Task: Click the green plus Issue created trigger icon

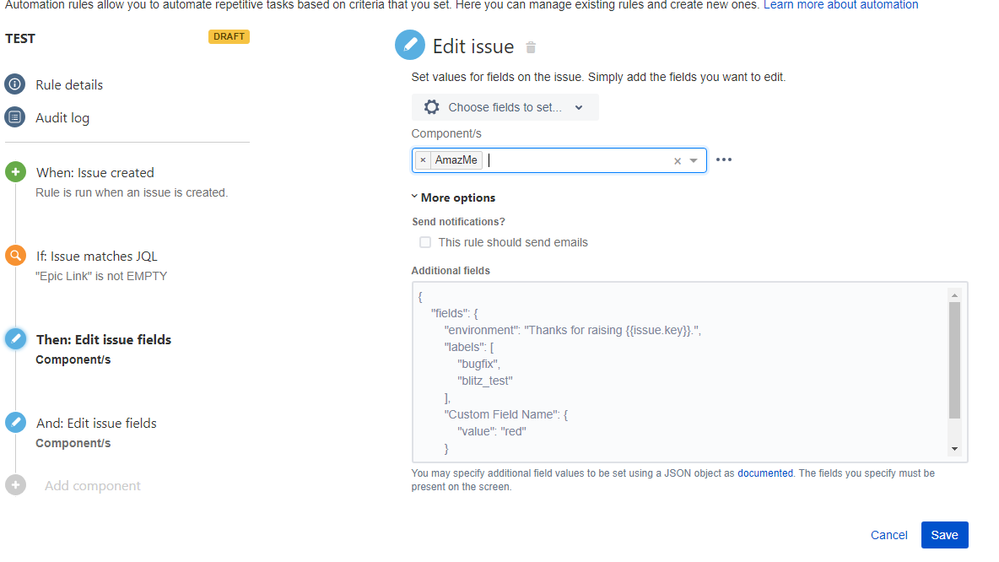Action: [15, 172]
